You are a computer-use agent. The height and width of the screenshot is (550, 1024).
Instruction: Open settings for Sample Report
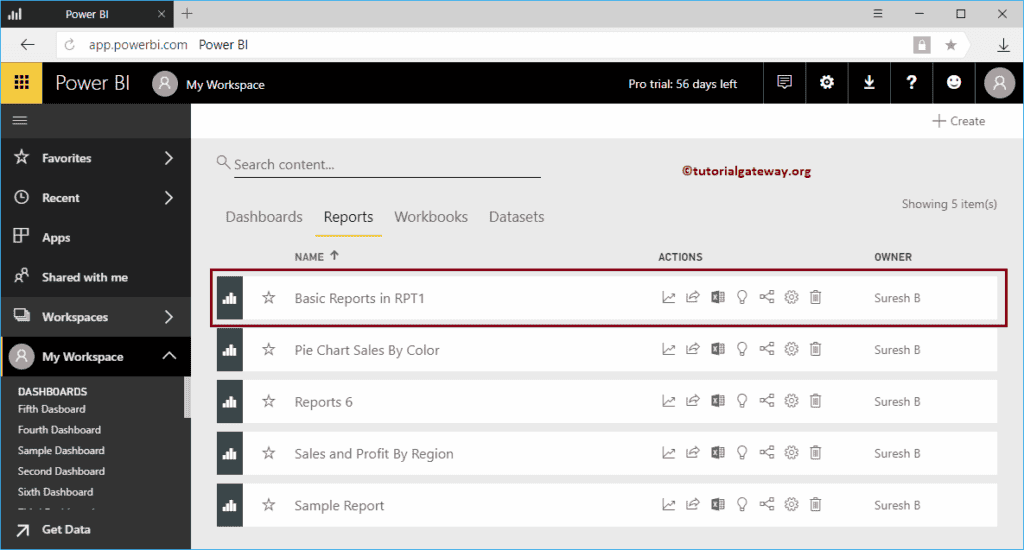tap(792, 504)
